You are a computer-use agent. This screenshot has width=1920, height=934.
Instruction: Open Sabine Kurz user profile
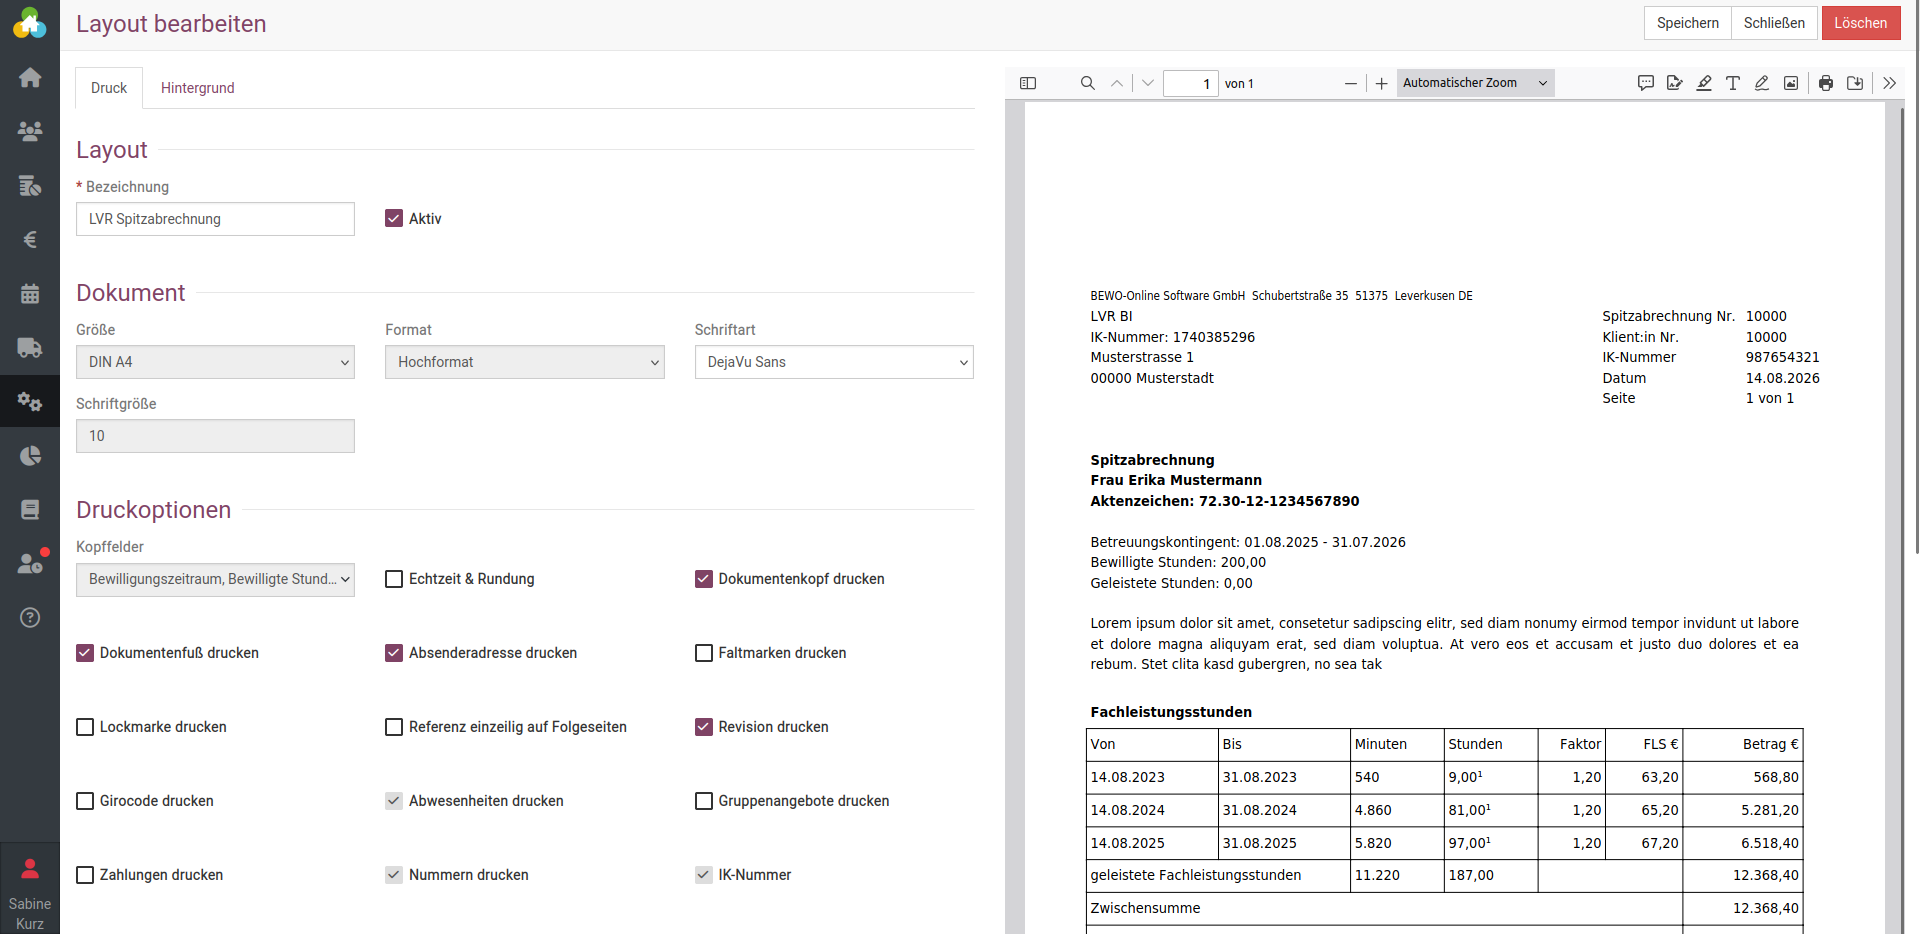(30, 889)
